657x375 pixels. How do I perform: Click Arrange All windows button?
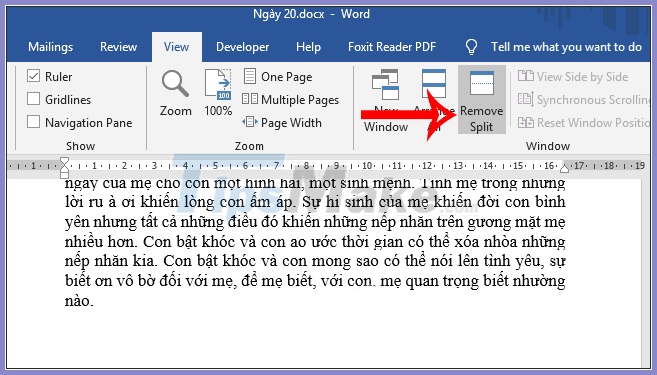434,101
